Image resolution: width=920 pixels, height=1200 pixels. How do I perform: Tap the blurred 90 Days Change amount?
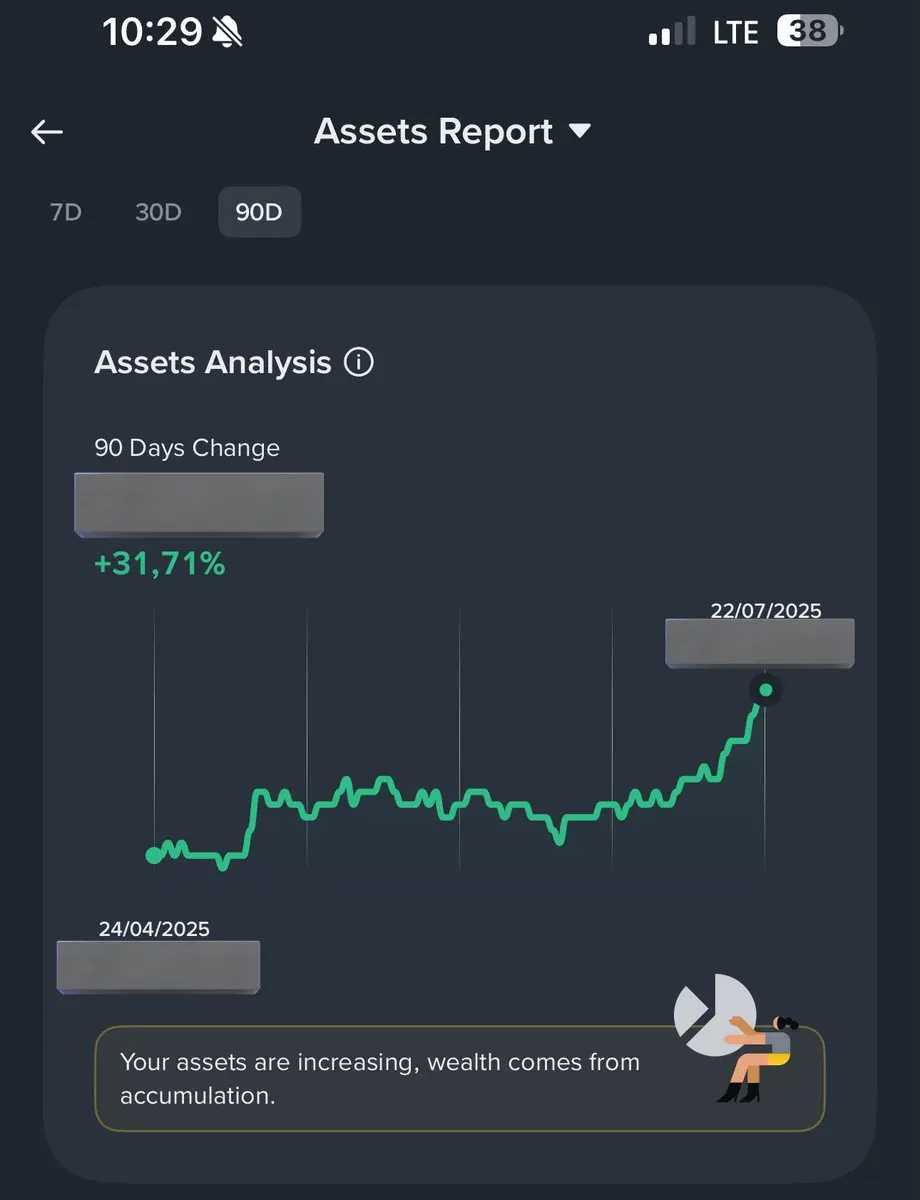coord(199,505)
